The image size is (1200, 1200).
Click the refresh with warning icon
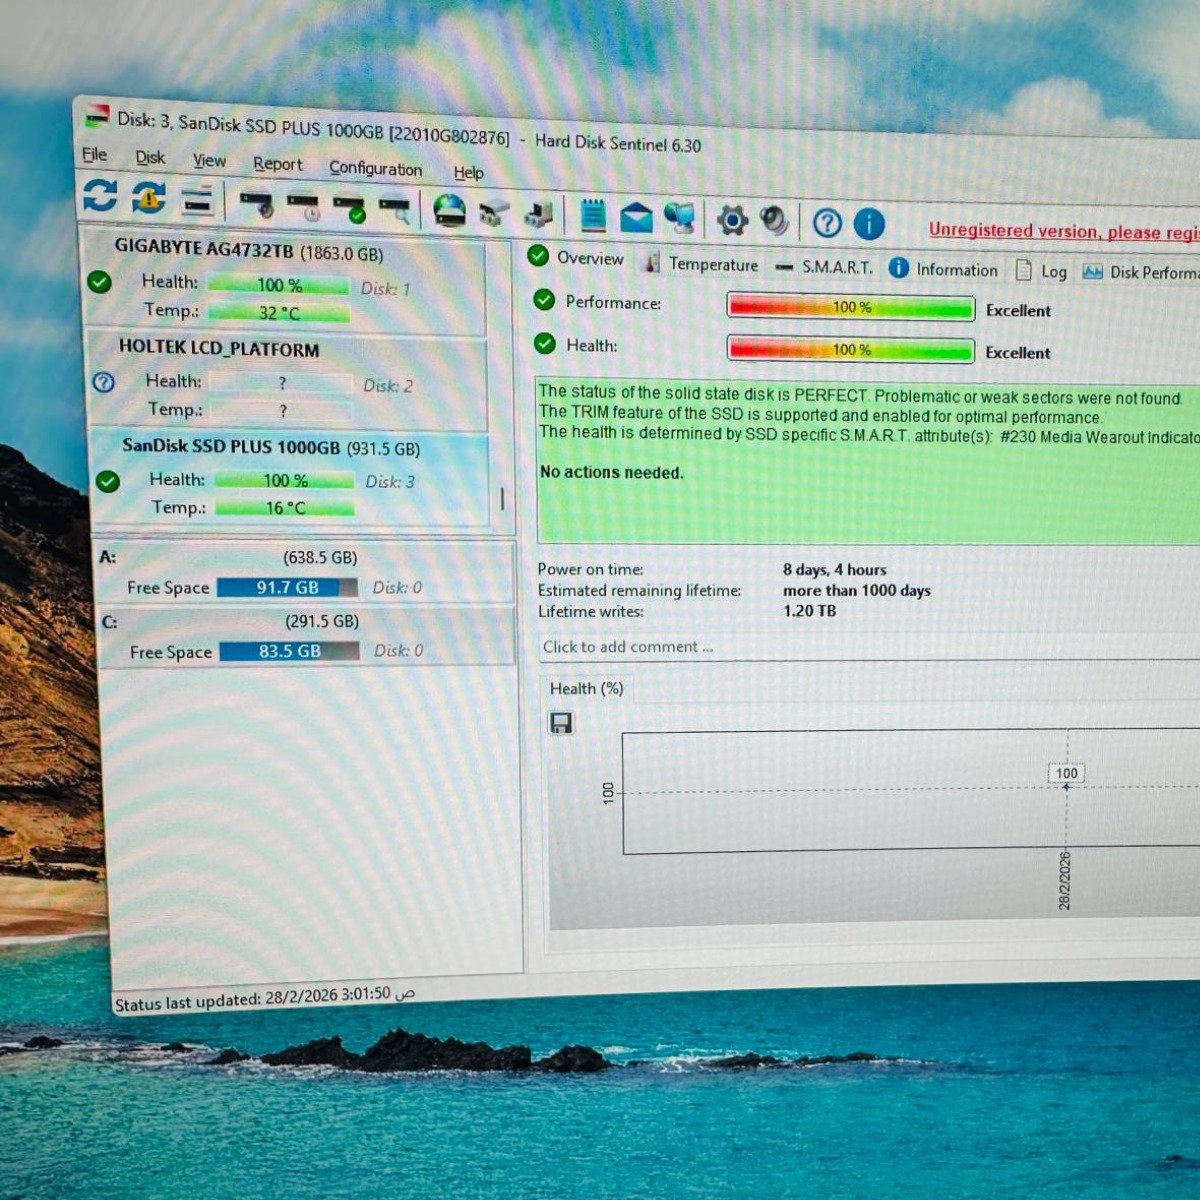(149, 198)
